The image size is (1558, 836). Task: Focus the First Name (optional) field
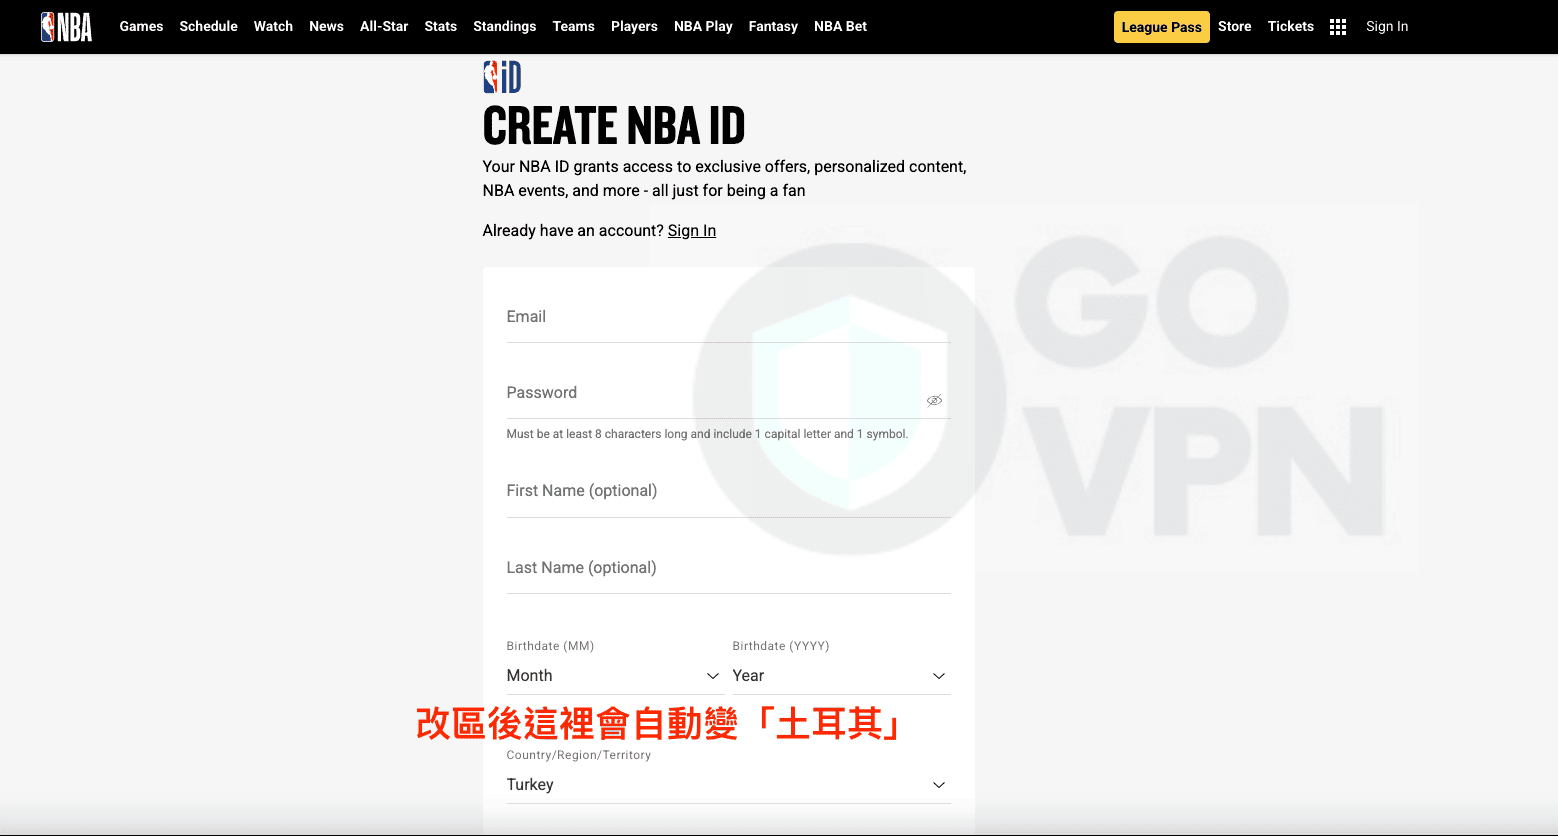coord(728,491)
